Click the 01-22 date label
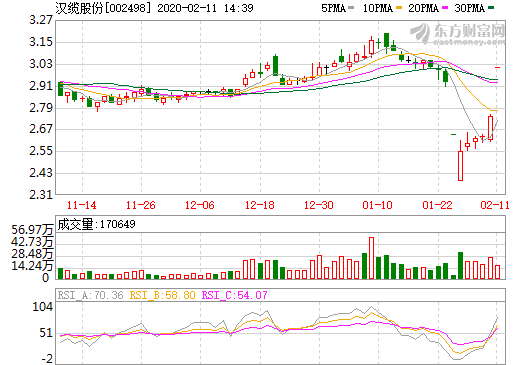520x365 pixels. coord(438,205)
